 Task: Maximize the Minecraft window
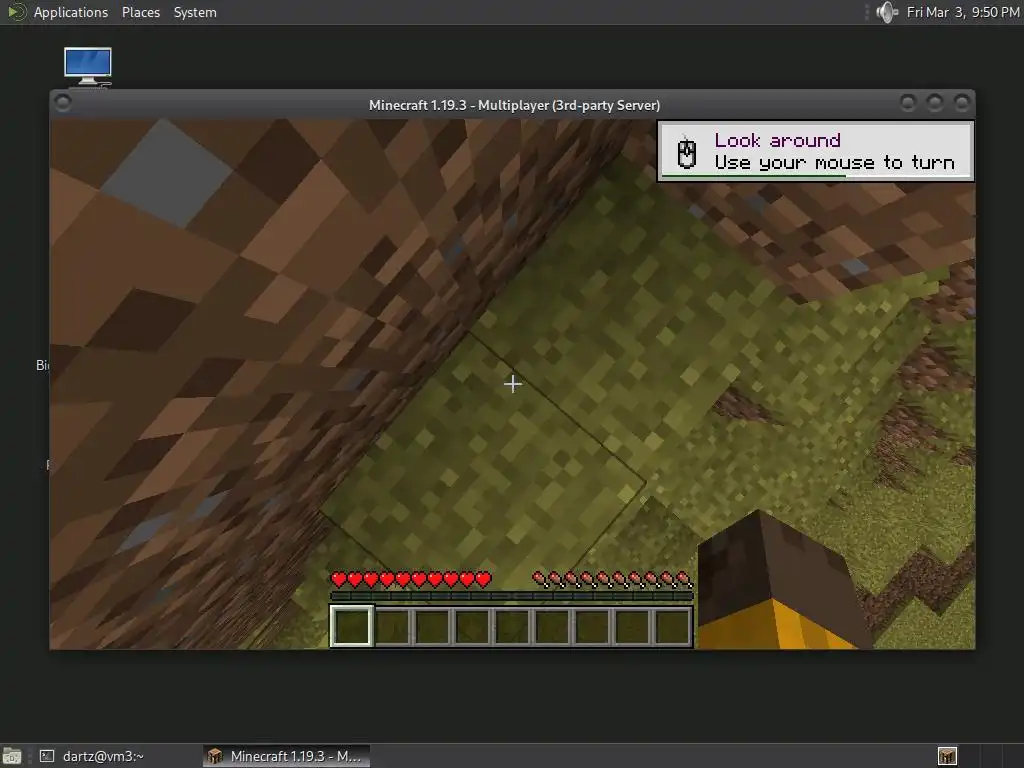click(x=935, y=103)
